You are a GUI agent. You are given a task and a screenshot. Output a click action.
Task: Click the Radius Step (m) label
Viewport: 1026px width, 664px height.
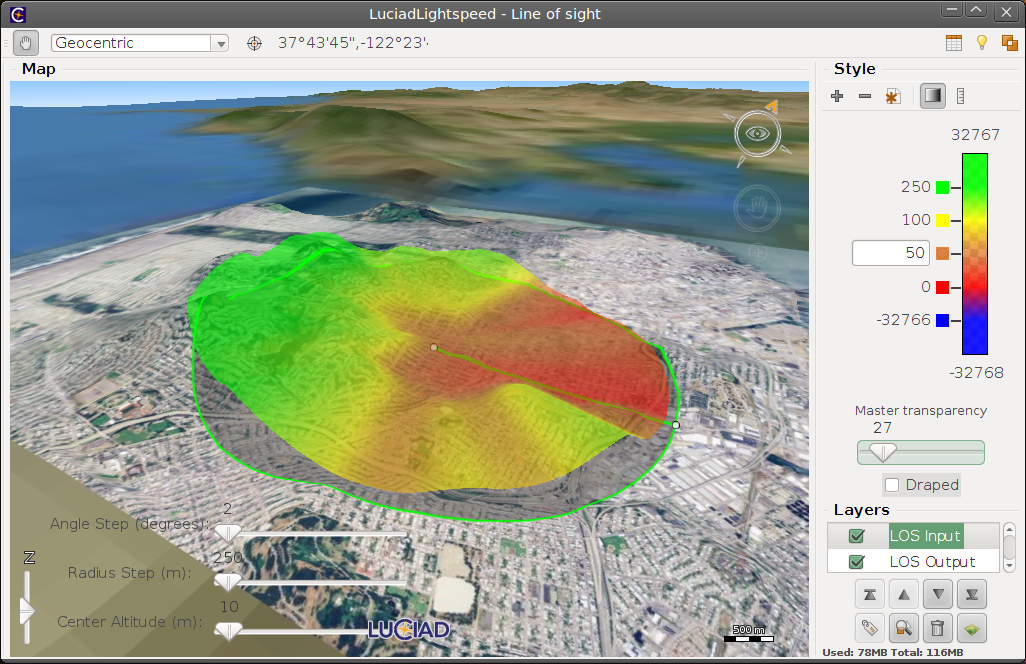130,573
